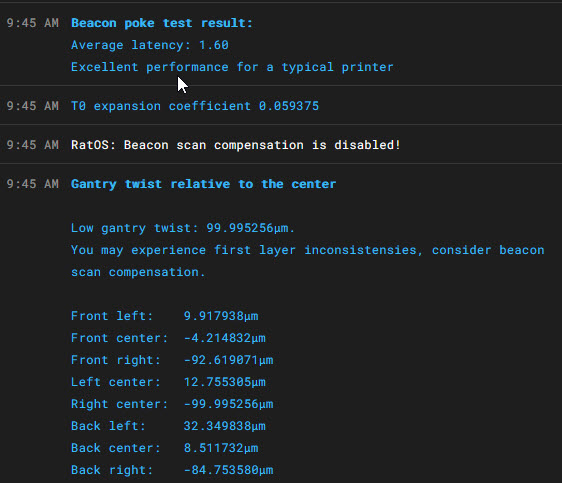Click the 'Front center: -4.214832µm' row
The width and height of the screenshot is (562, 483).
coord(168,338)
